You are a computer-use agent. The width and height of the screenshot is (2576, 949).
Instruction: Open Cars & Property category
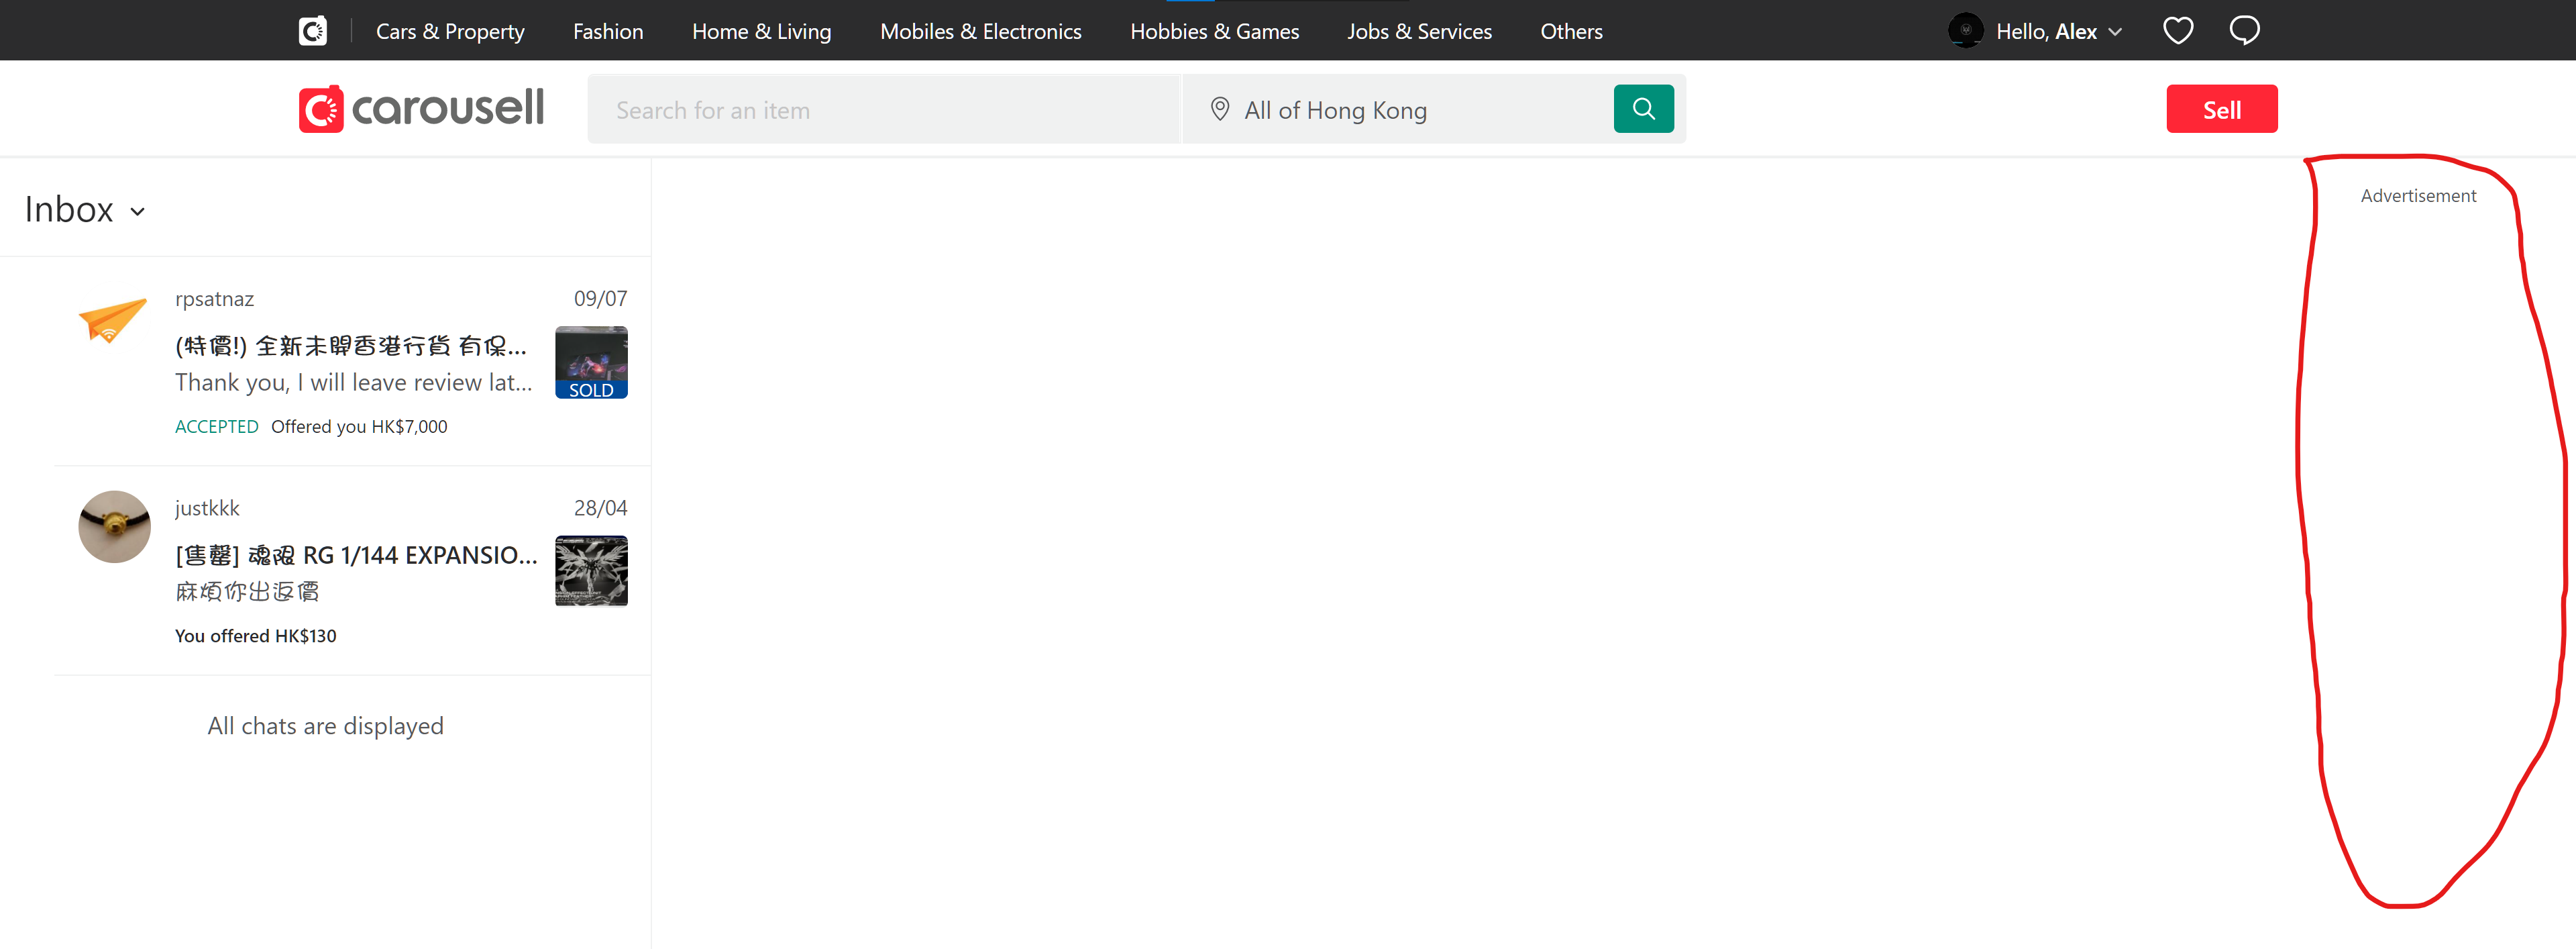pos(450,31)
